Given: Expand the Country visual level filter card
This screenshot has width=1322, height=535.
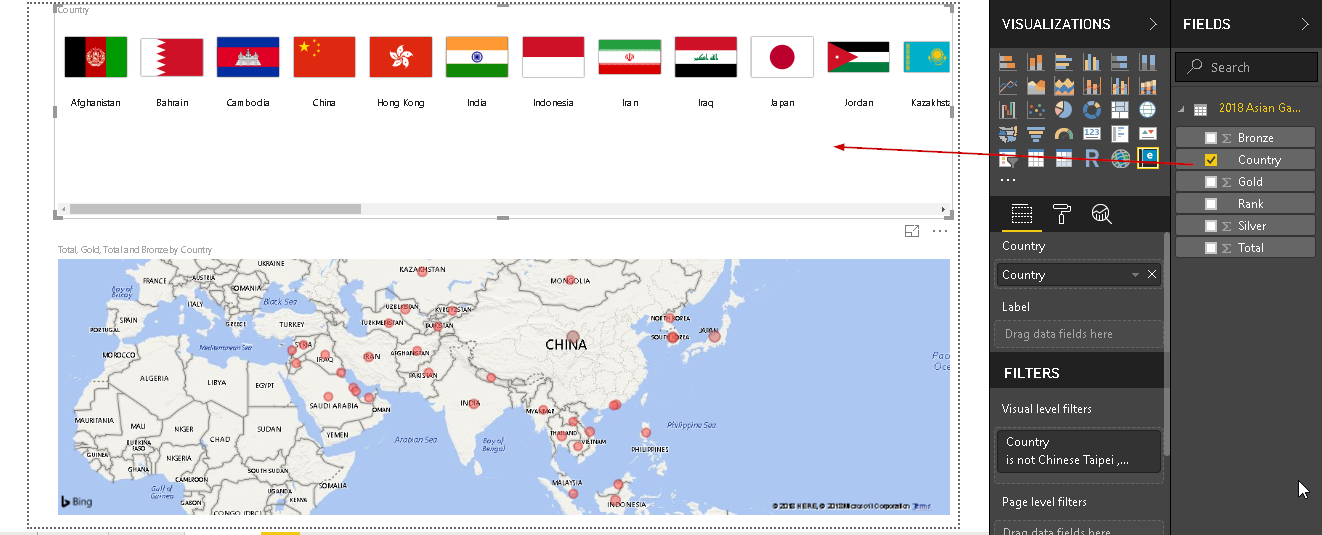Looking at the screenshot, I should [1079, 451].
